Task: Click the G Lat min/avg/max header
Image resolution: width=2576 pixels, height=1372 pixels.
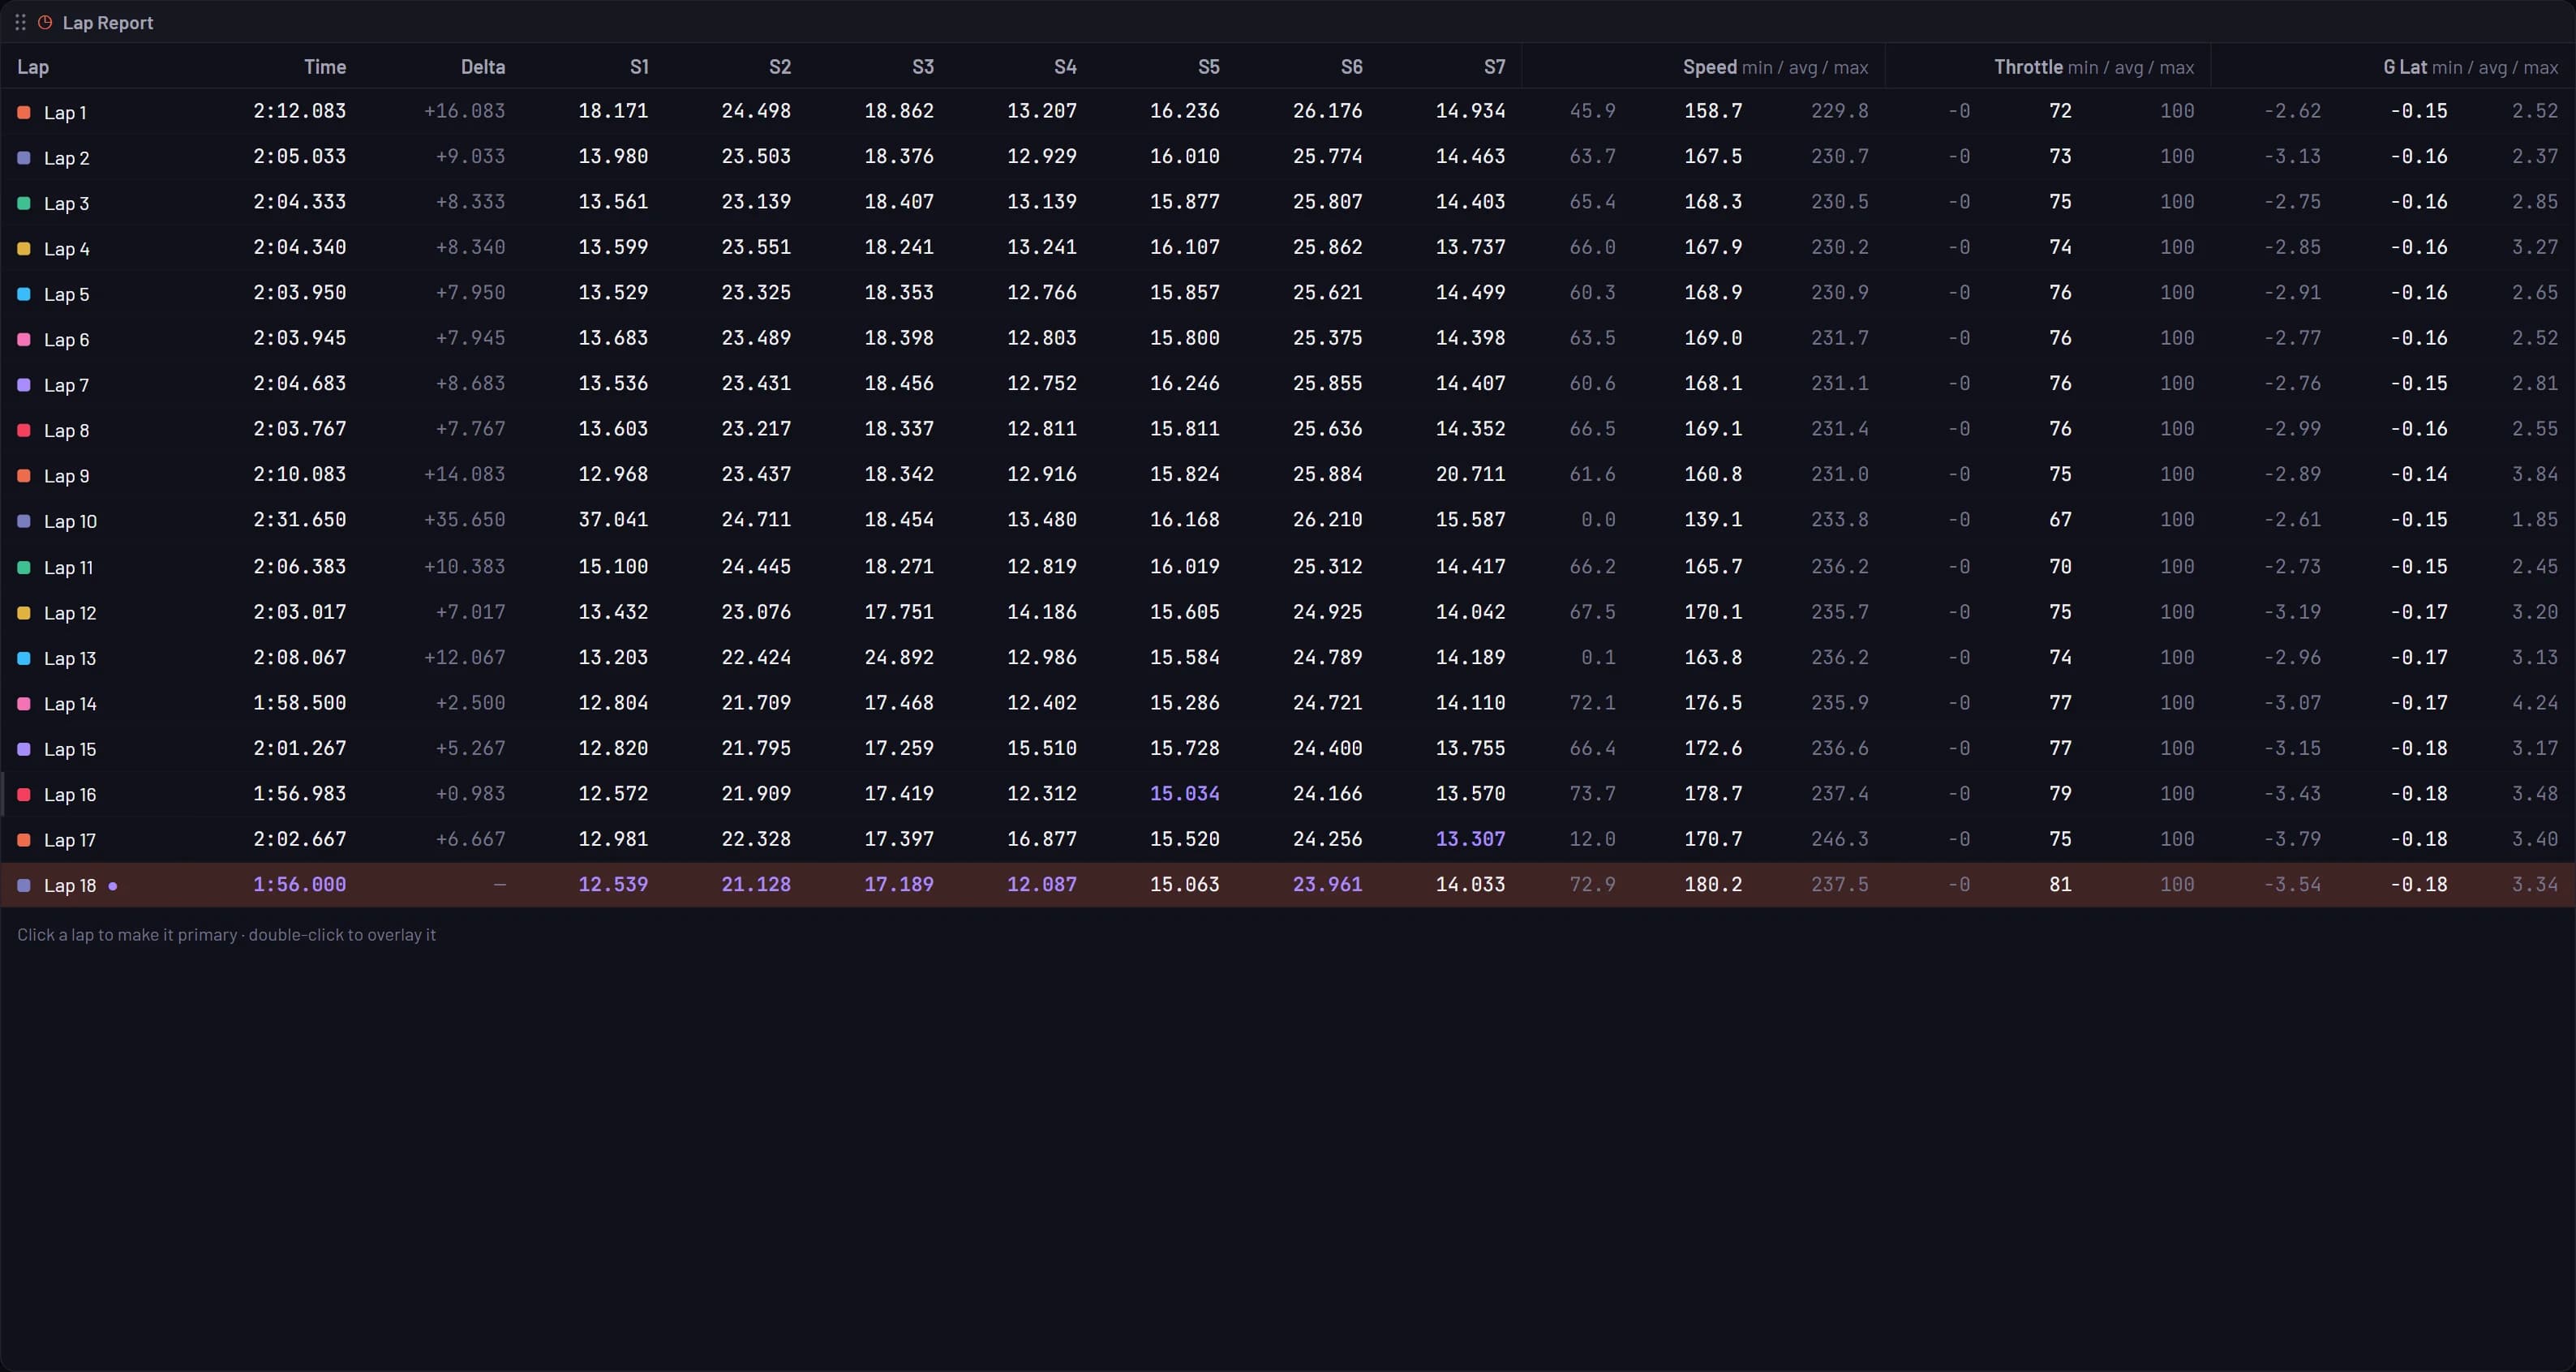Action: (x=2470, y=67)
